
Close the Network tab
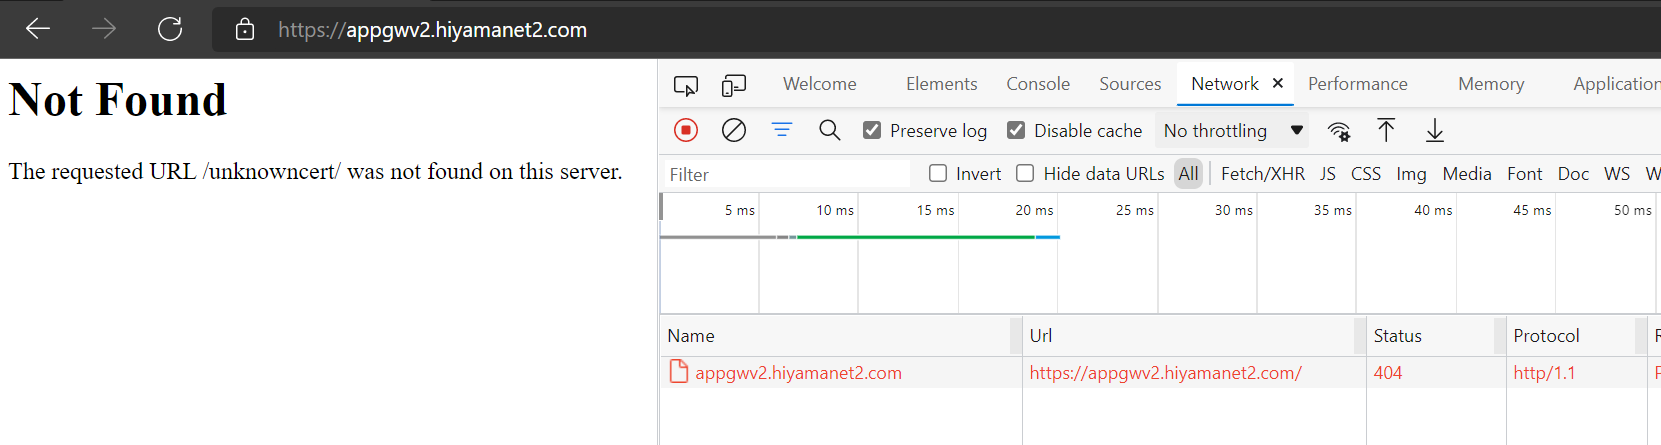coord(1278,83)
